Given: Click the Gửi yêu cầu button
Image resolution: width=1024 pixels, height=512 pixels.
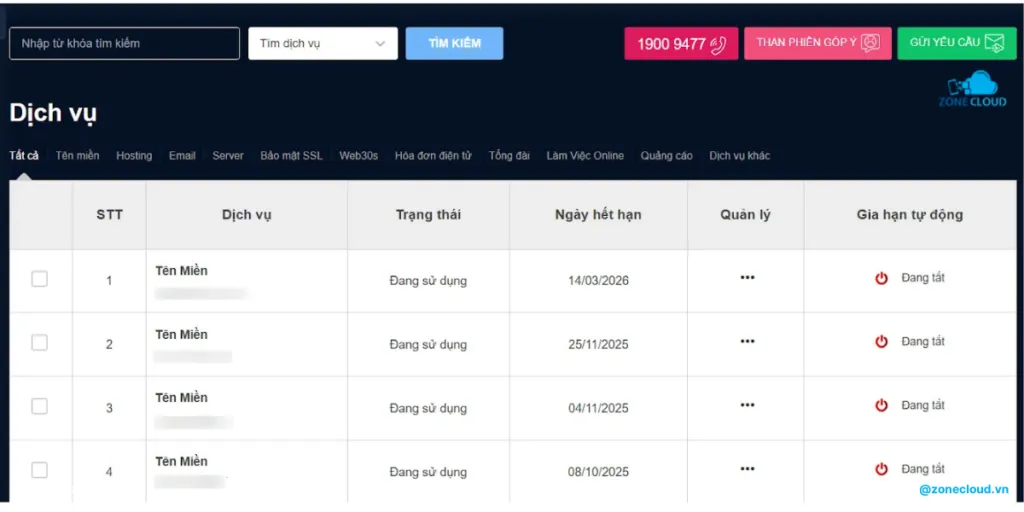Looking at the screenshot, I should 957,44.
